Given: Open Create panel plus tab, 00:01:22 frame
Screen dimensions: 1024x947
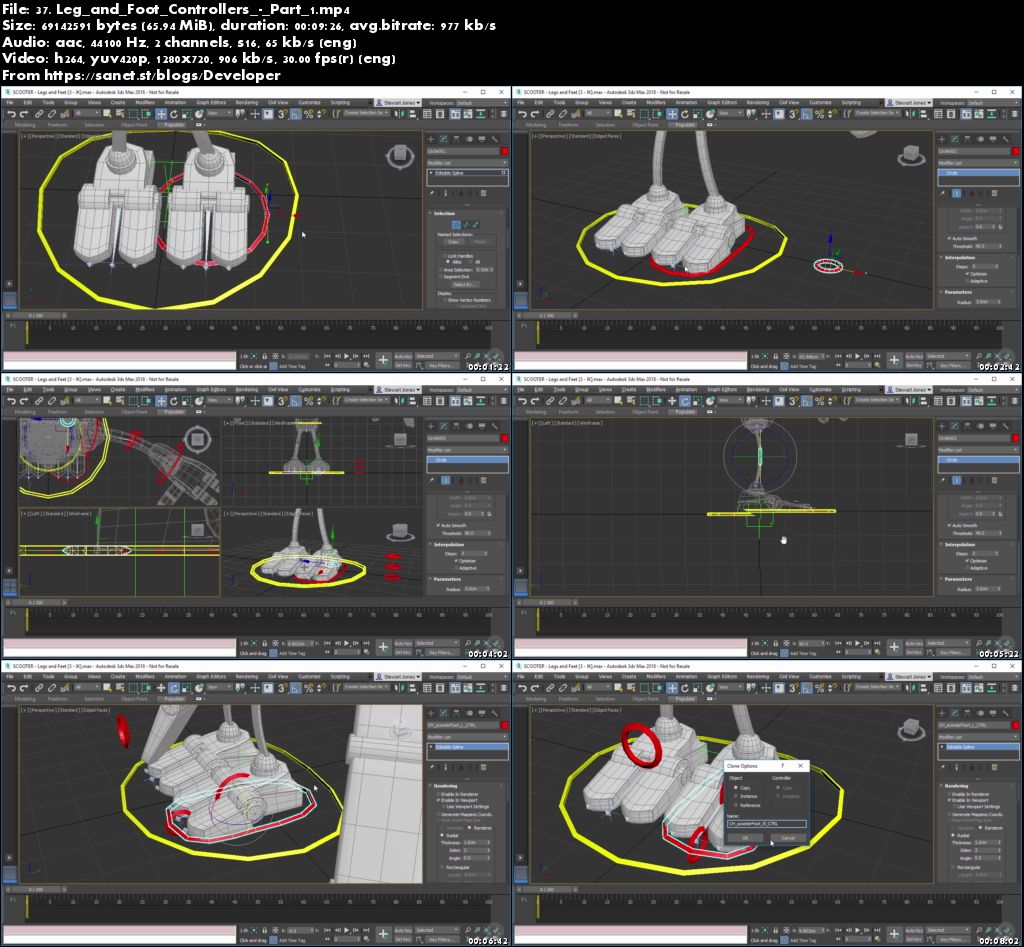Looking at the screenshot, I should tap(431, 139).
